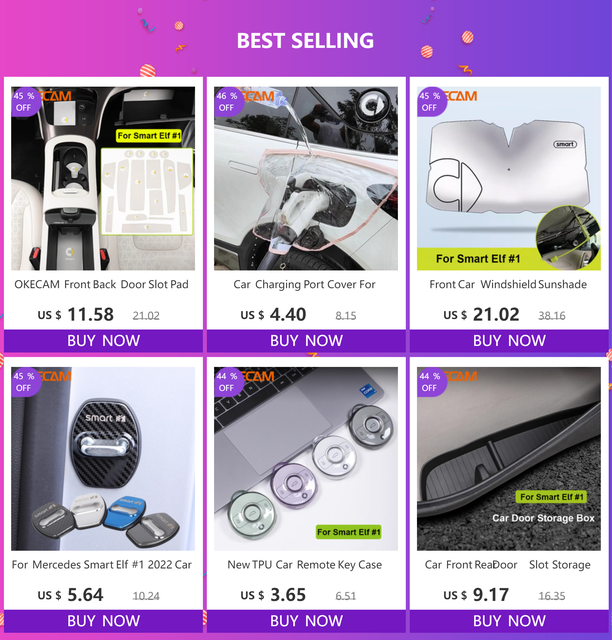Buy now the 21.02 Windshield Sunshade

(509, 341)
